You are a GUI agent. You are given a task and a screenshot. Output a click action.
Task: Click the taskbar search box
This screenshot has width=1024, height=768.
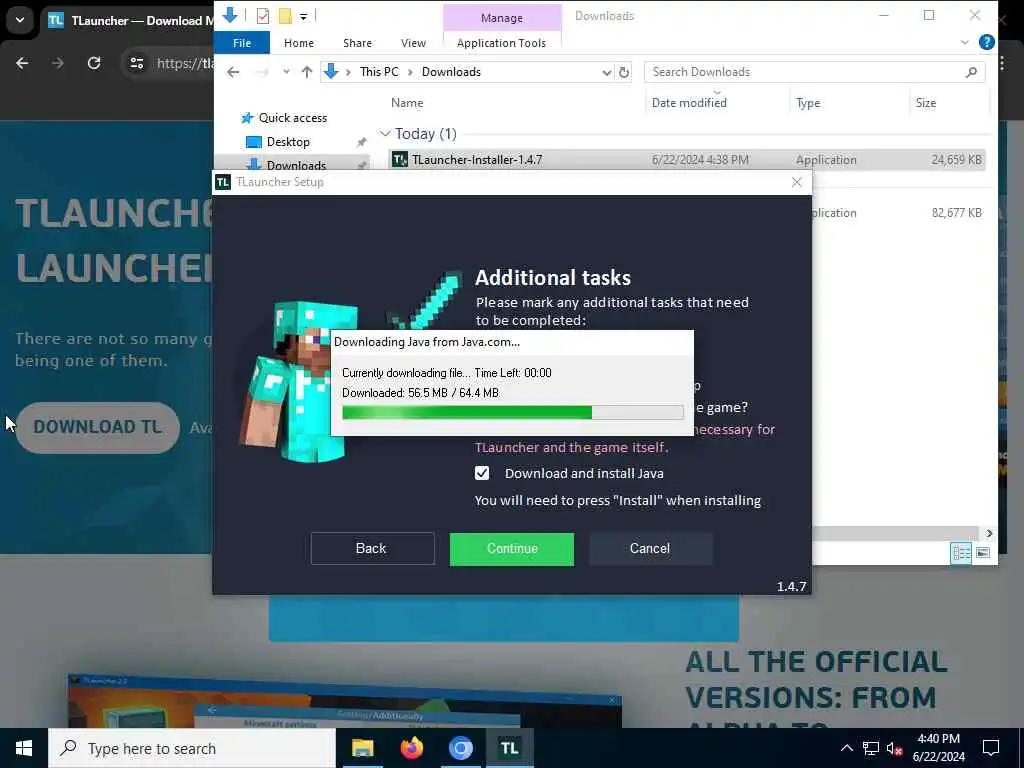tap(192, 748)
